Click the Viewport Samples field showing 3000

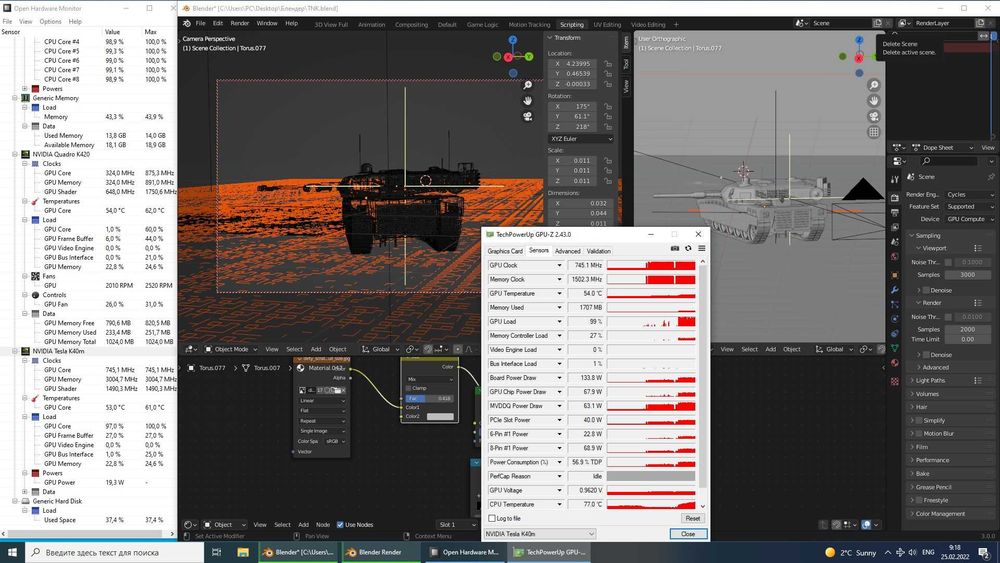point(967,275)
